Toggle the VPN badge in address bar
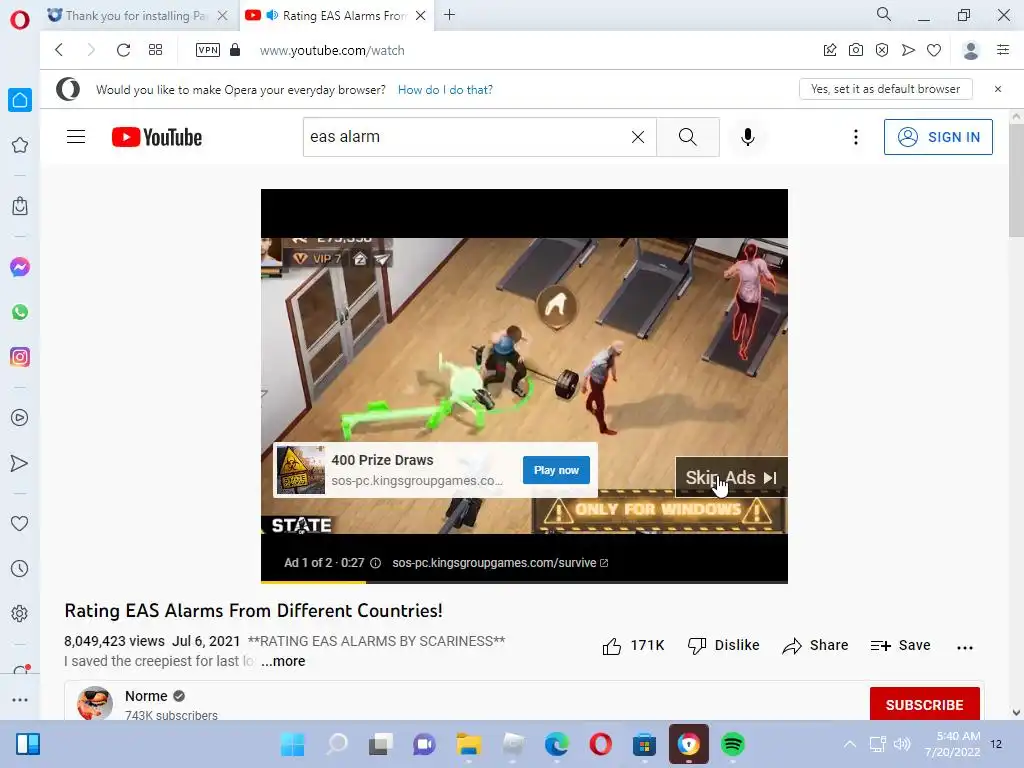Viewport: 1024px width, 768px height. click(208, 50)
